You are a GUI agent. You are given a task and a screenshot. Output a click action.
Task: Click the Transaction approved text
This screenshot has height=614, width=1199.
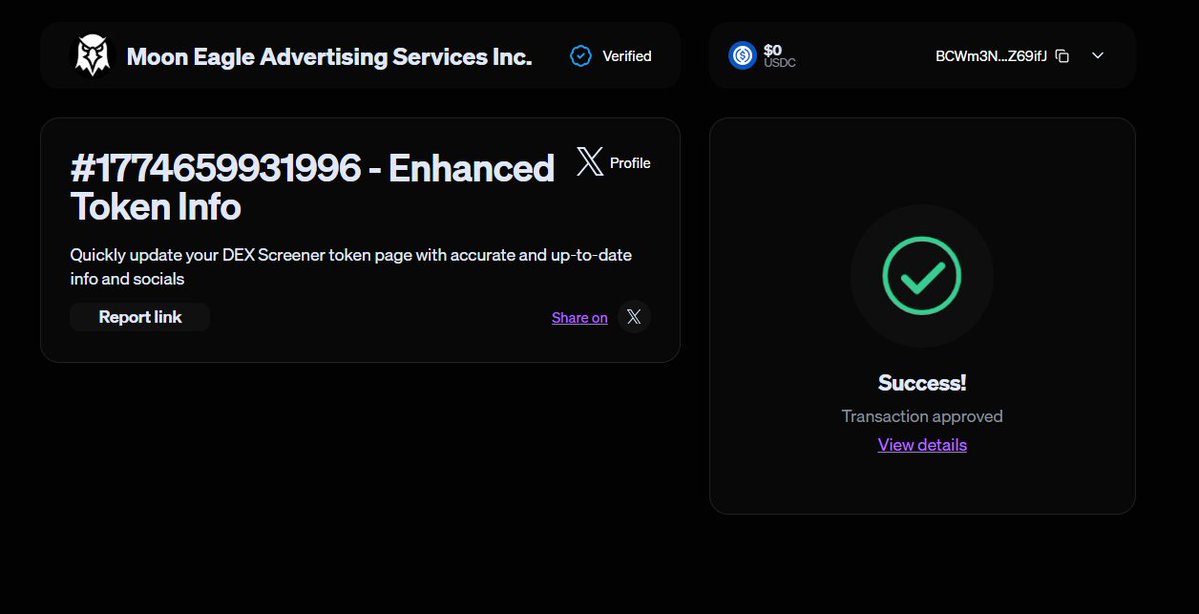(922, 416)
